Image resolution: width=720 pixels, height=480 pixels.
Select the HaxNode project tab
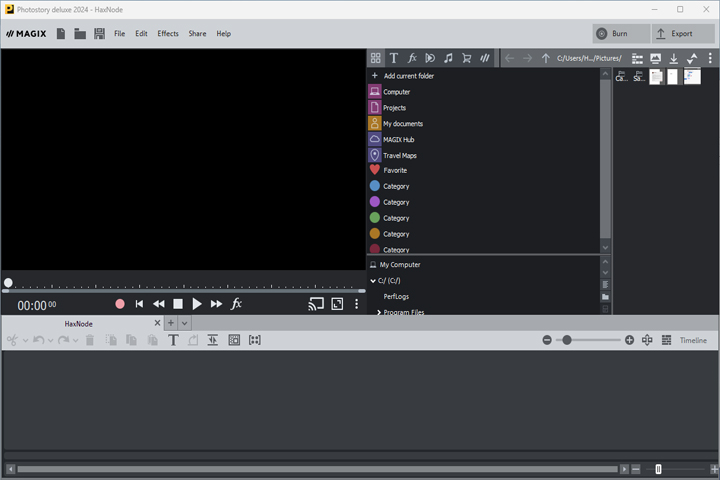79,324
